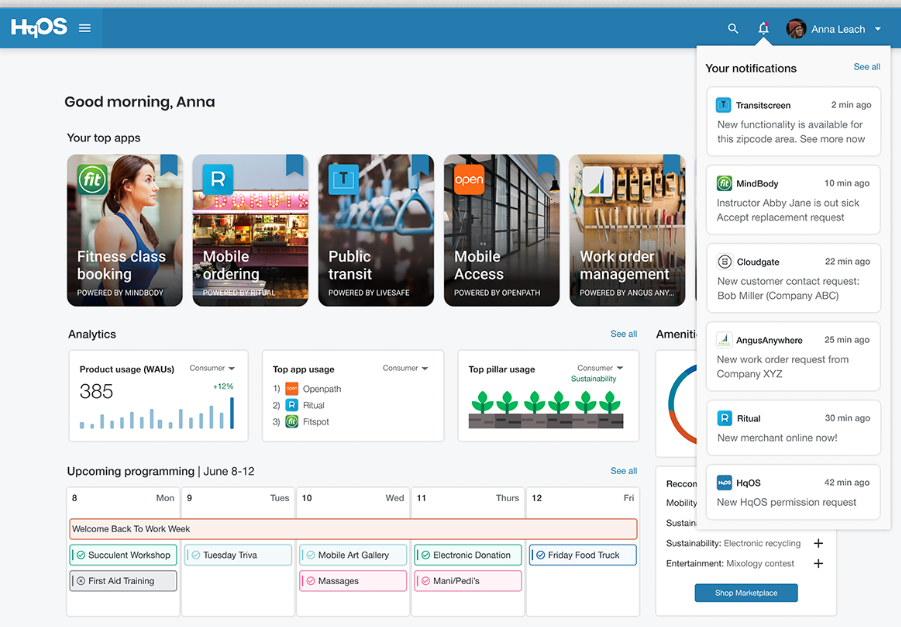Open the hamburger menu next to HqOS logo

click(84, 28)
